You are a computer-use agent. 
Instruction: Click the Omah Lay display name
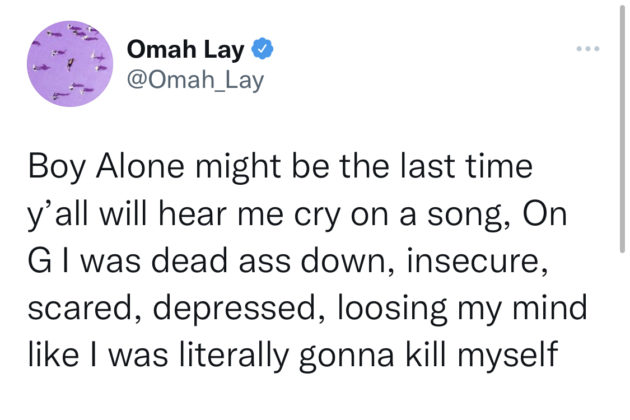click(186, 50)
